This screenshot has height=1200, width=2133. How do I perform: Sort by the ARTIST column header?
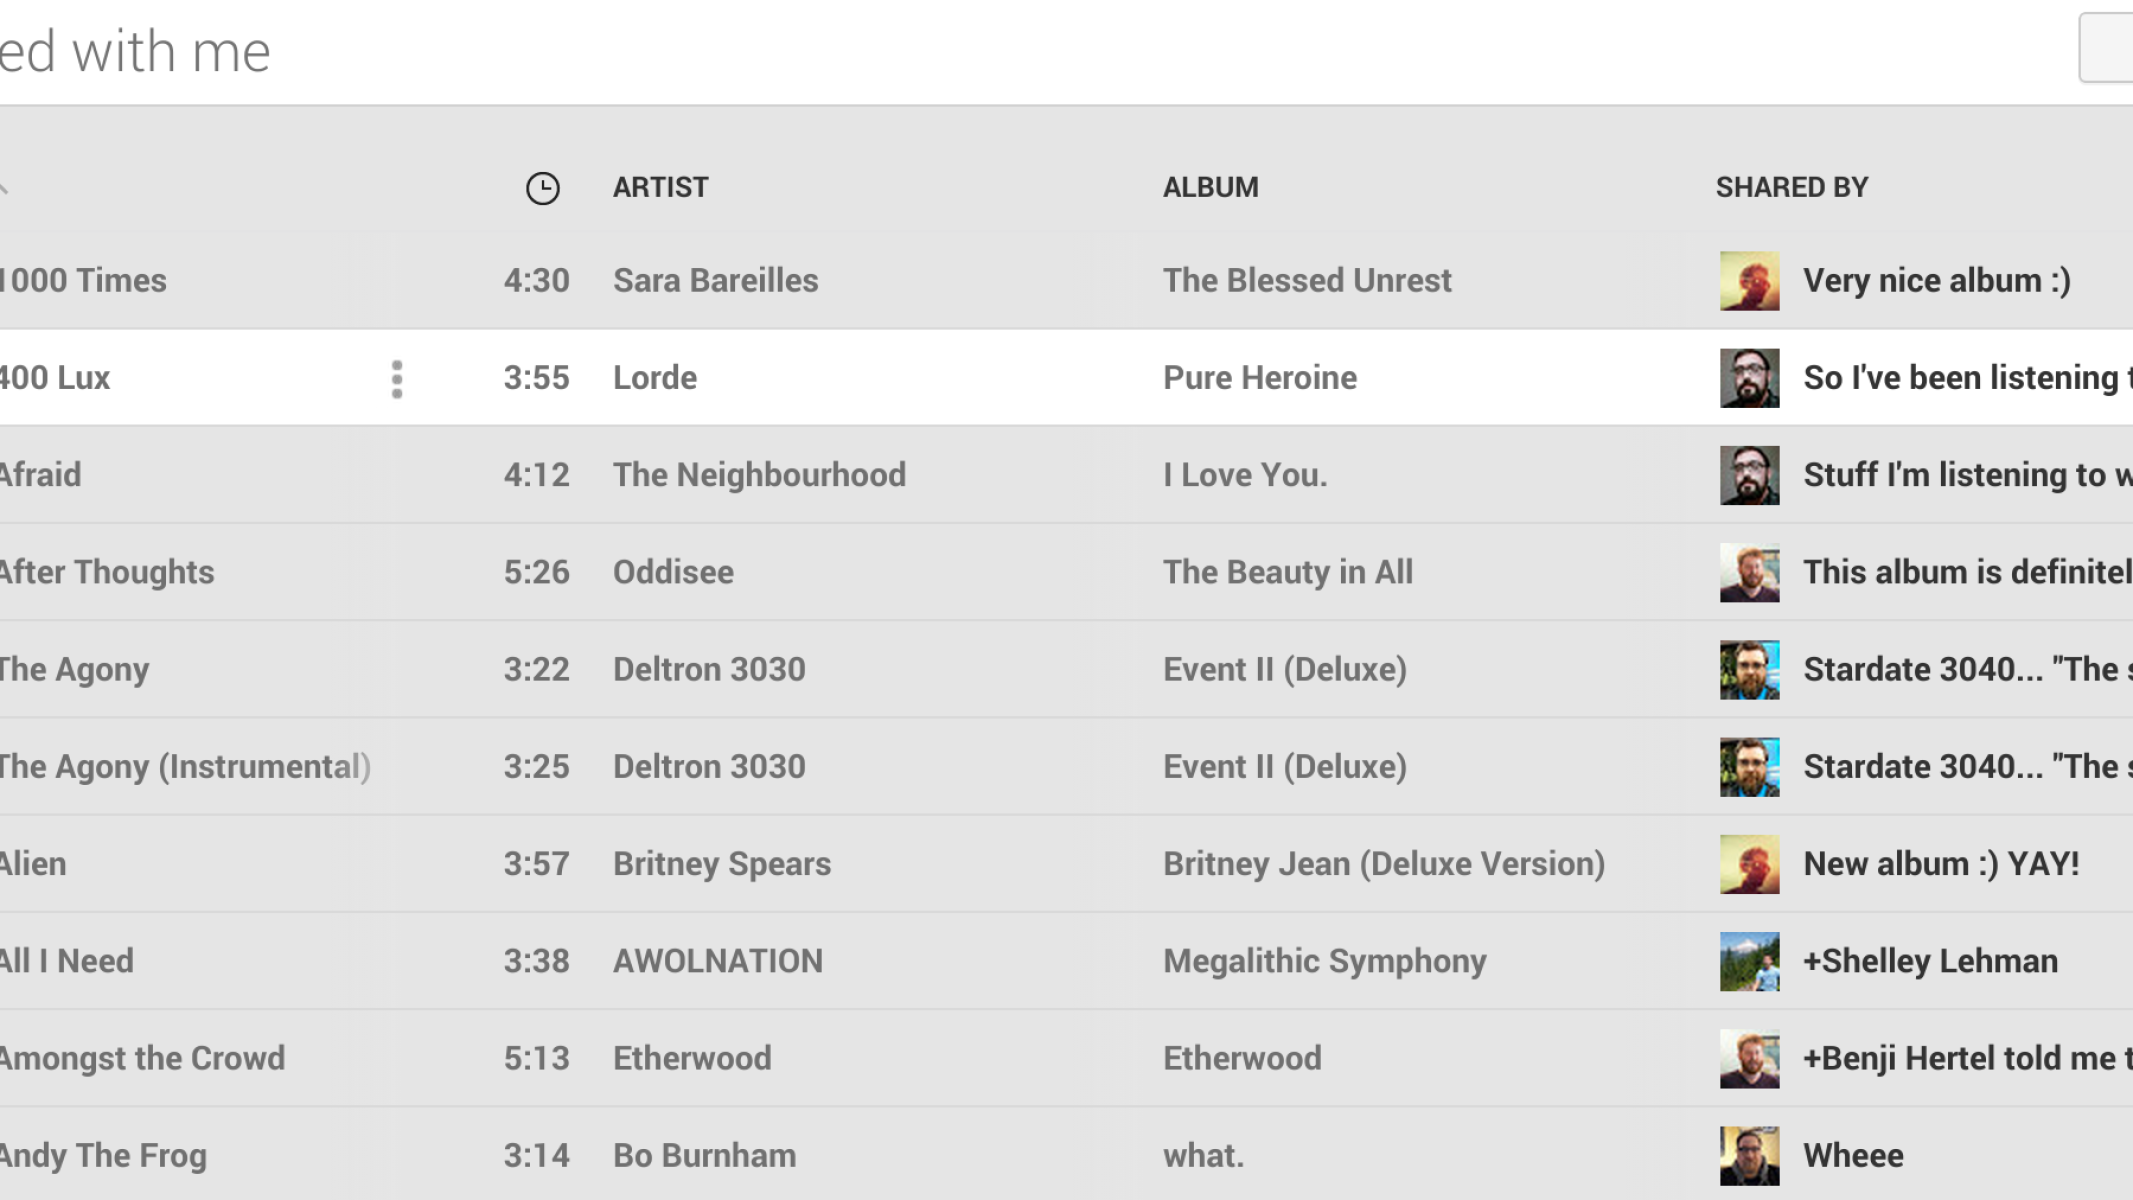[660, 188]
